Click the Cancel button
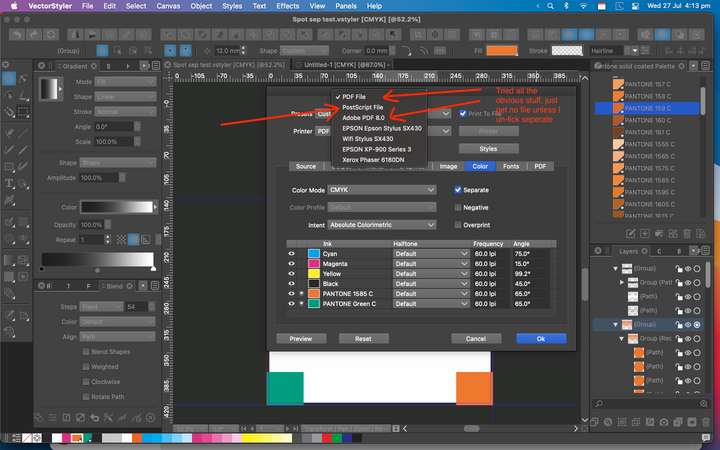 tap(476, 339)
